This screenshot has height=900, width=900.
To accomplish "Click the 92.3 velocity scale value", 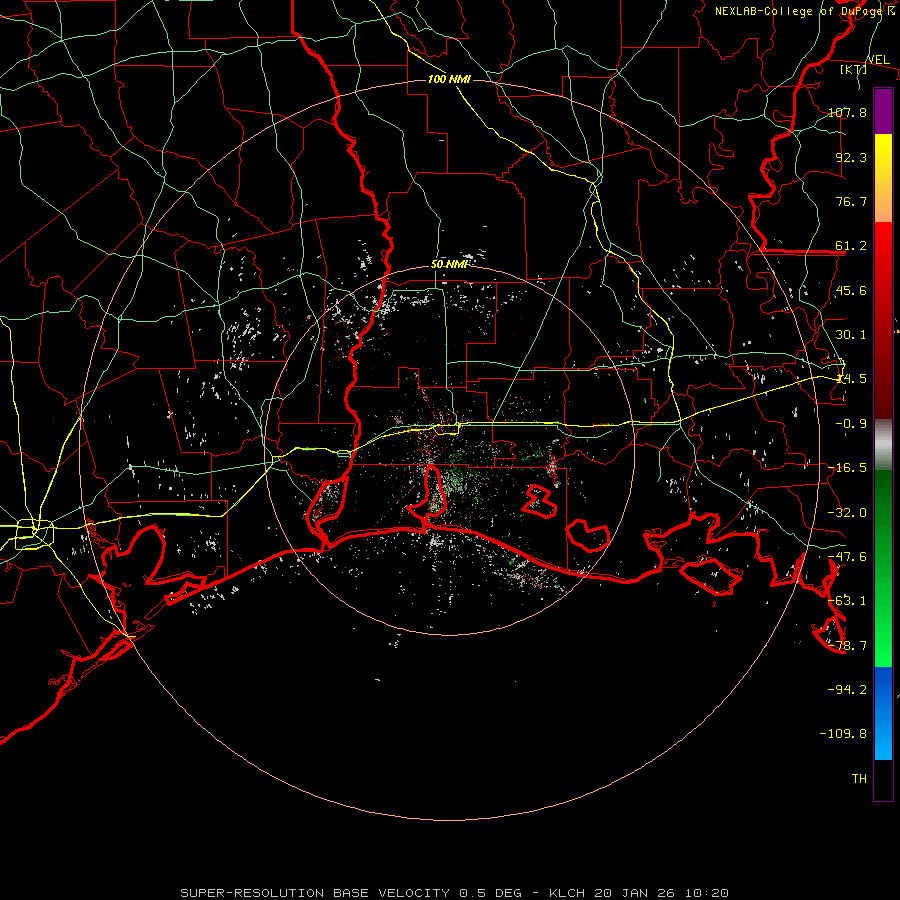I will [x=851, y=157].
